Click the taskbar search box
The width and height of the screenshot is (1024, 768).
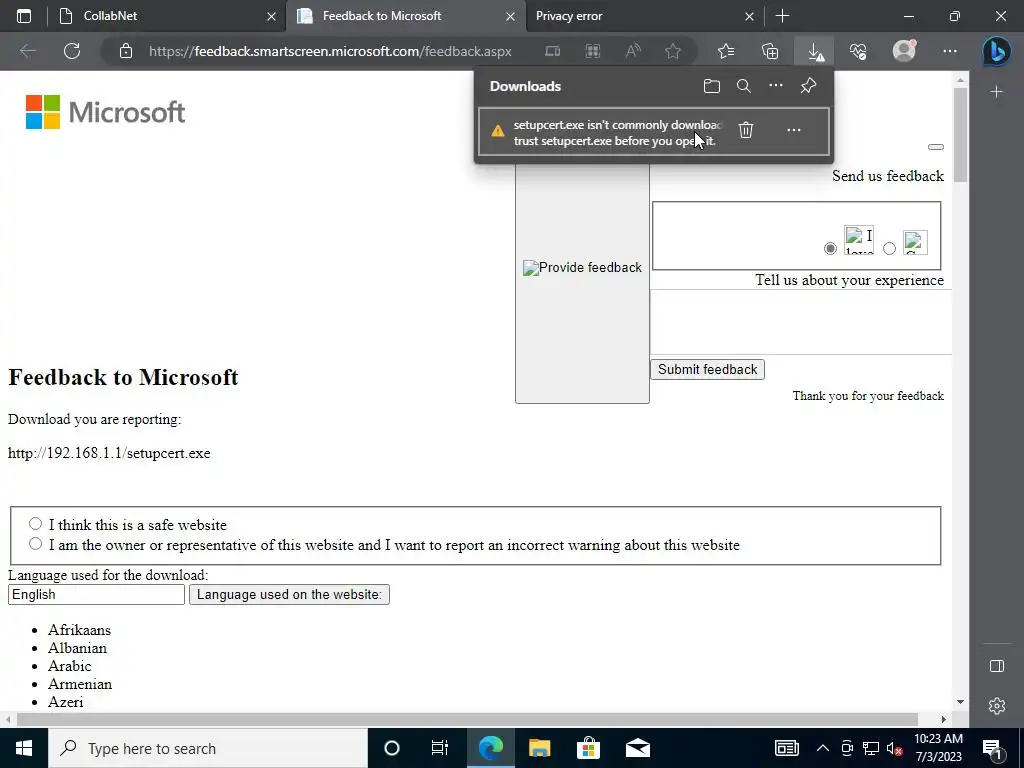tap(208, 748)
